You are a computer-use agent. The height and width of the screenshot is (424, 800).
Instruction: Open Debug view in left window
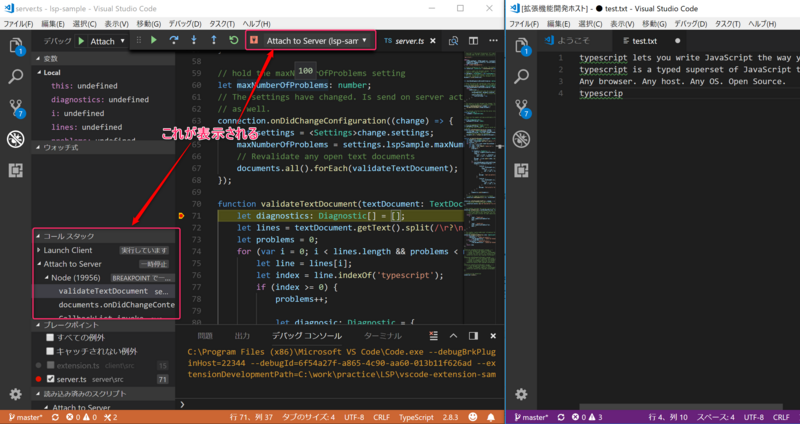(x=16, y=139)
